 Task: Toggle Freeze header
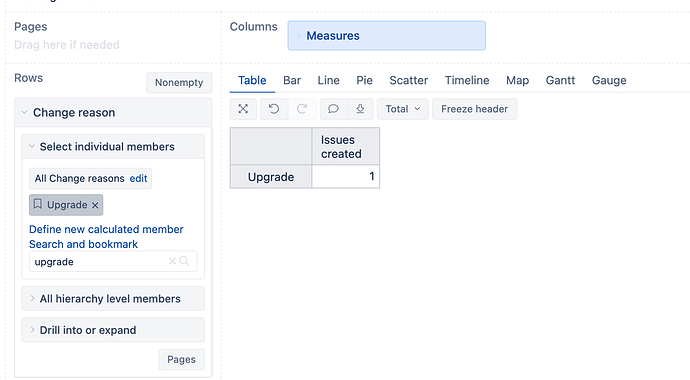pos(474,109)
